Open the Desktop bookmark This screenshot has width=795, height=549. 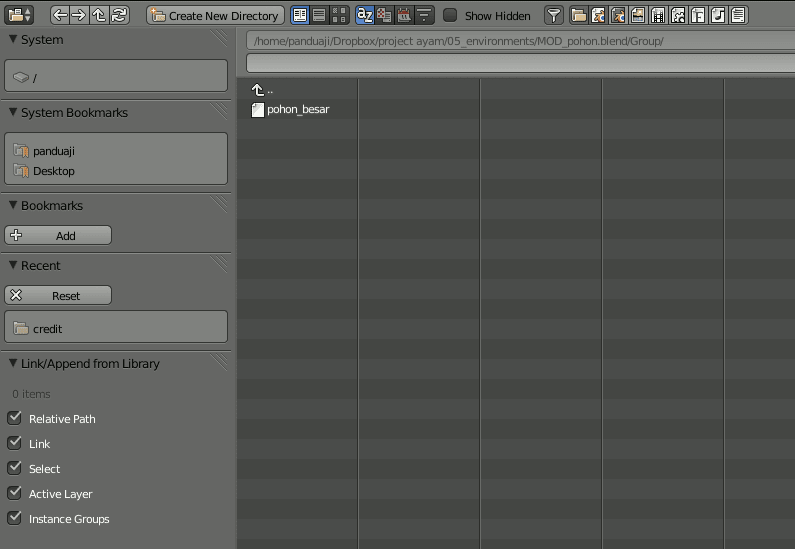point(116,171)
